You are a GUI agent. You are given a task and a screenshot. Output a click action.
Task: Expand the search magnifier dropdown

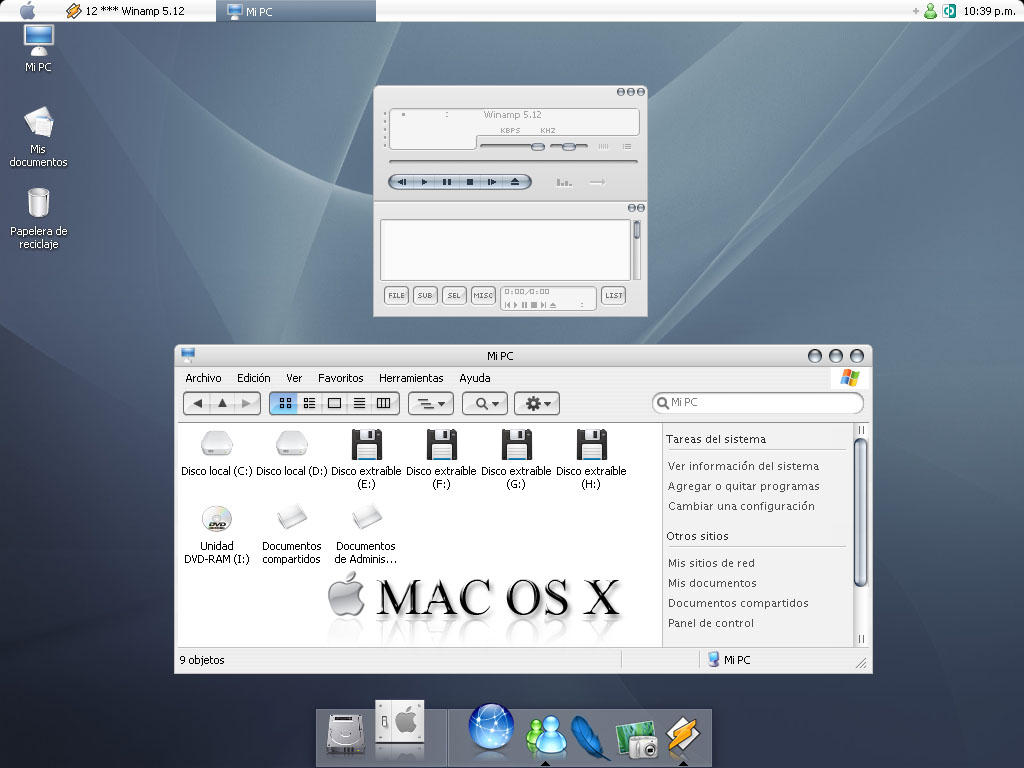(485, 404)
